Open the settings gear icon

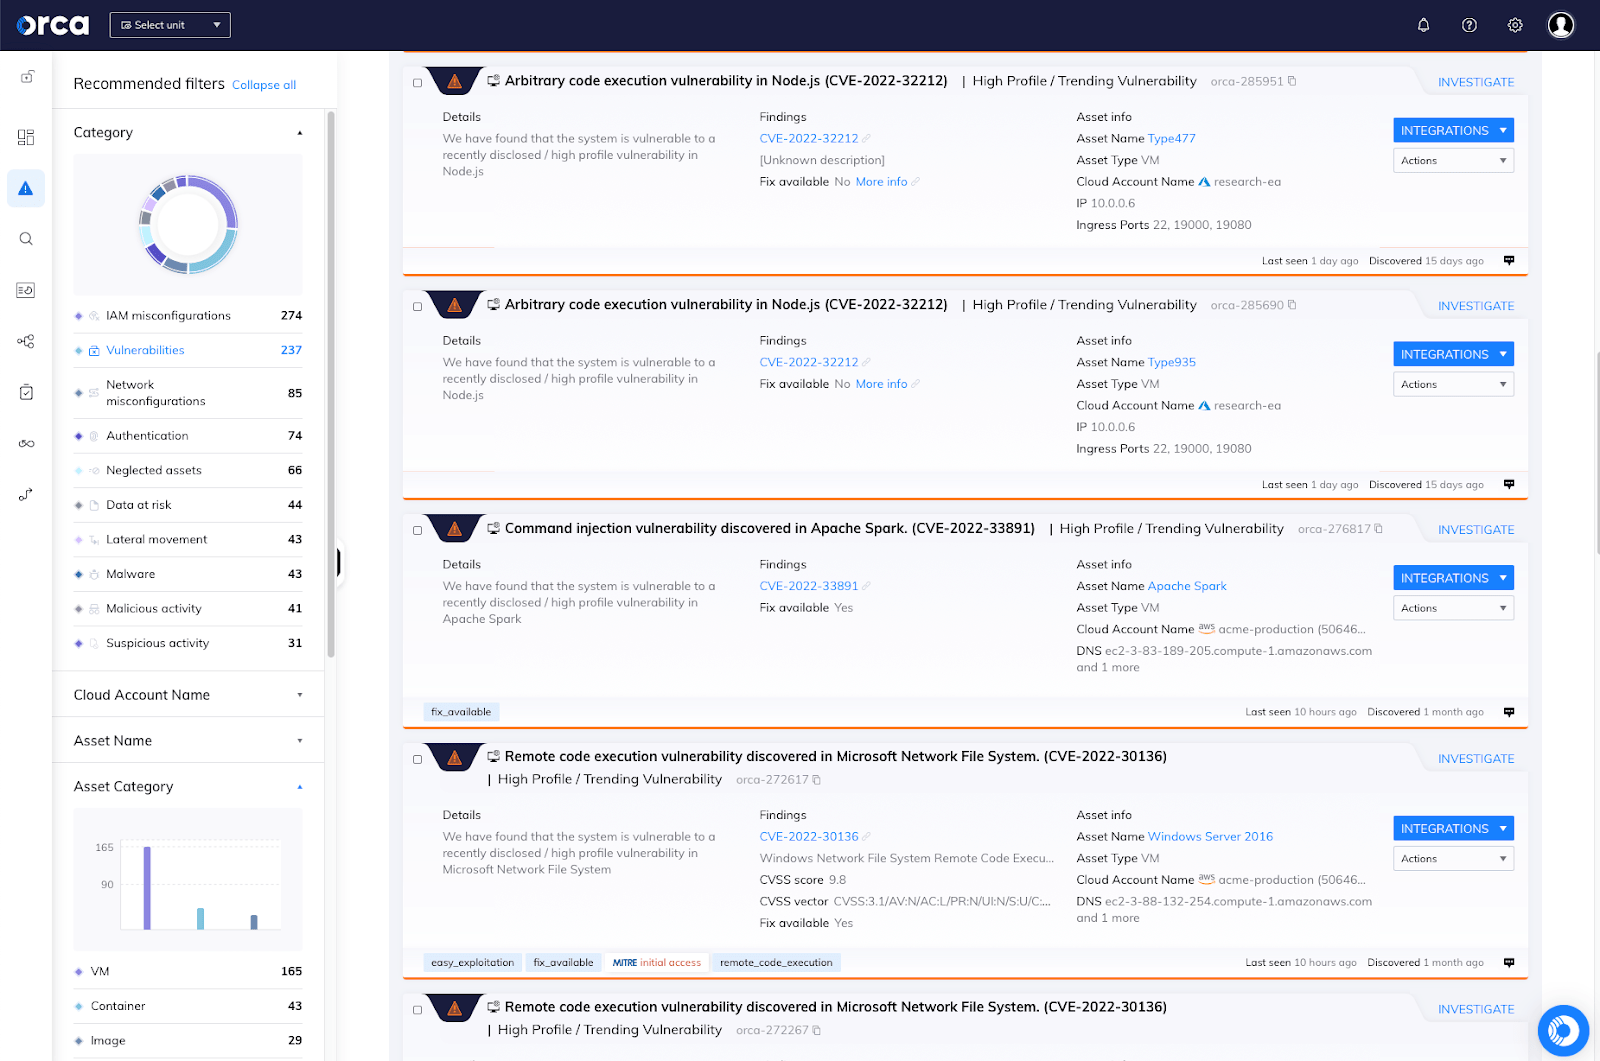pyautogui.click(x=1514, y=25)
